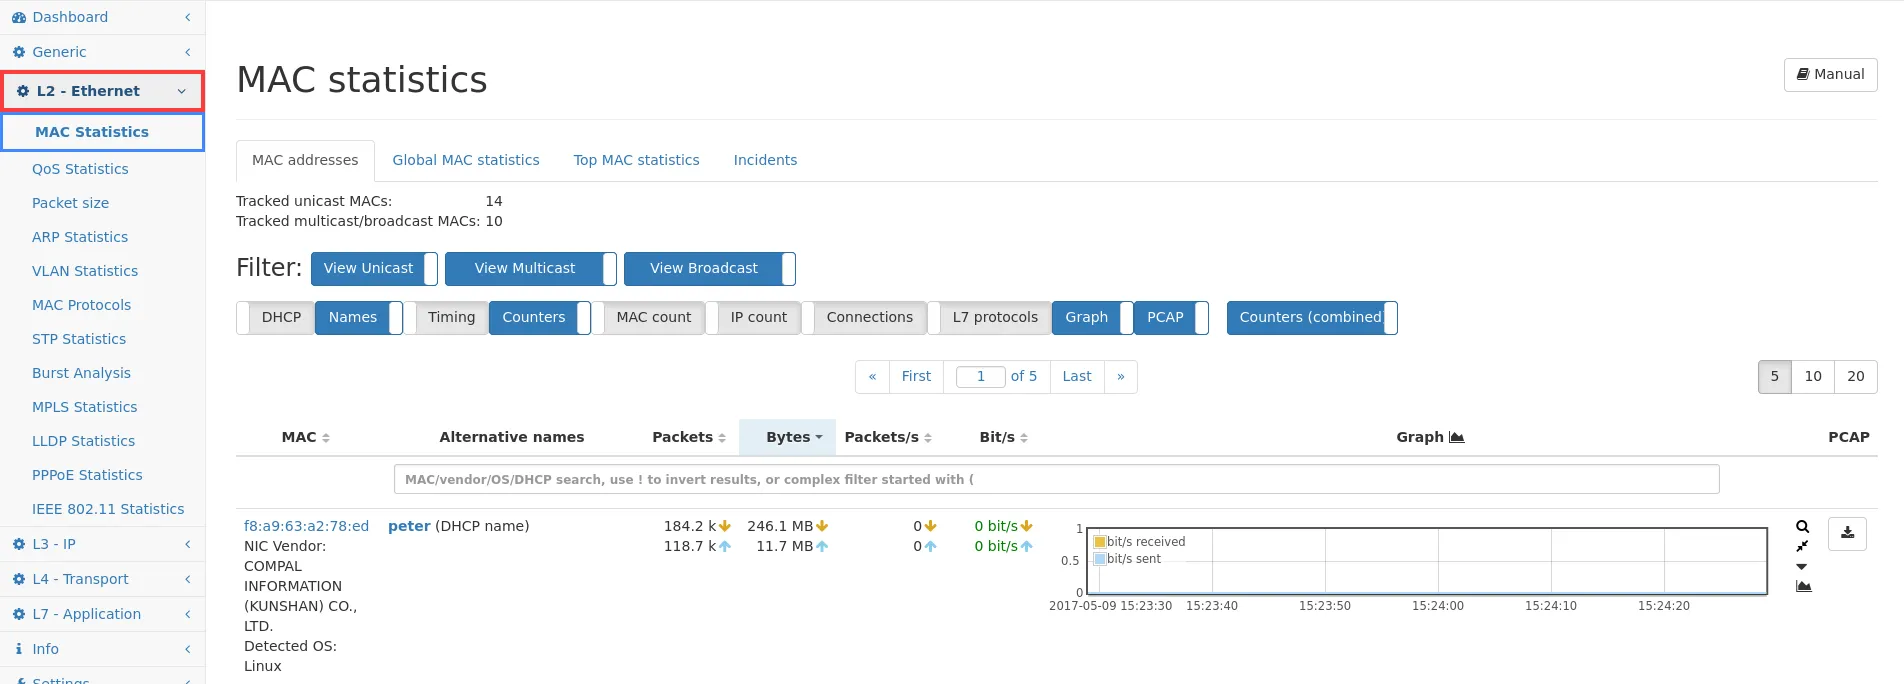Switch to Global MAC statistics tab
The image size is (1904, 684).
pyautogui.click(x=465, y=160)
